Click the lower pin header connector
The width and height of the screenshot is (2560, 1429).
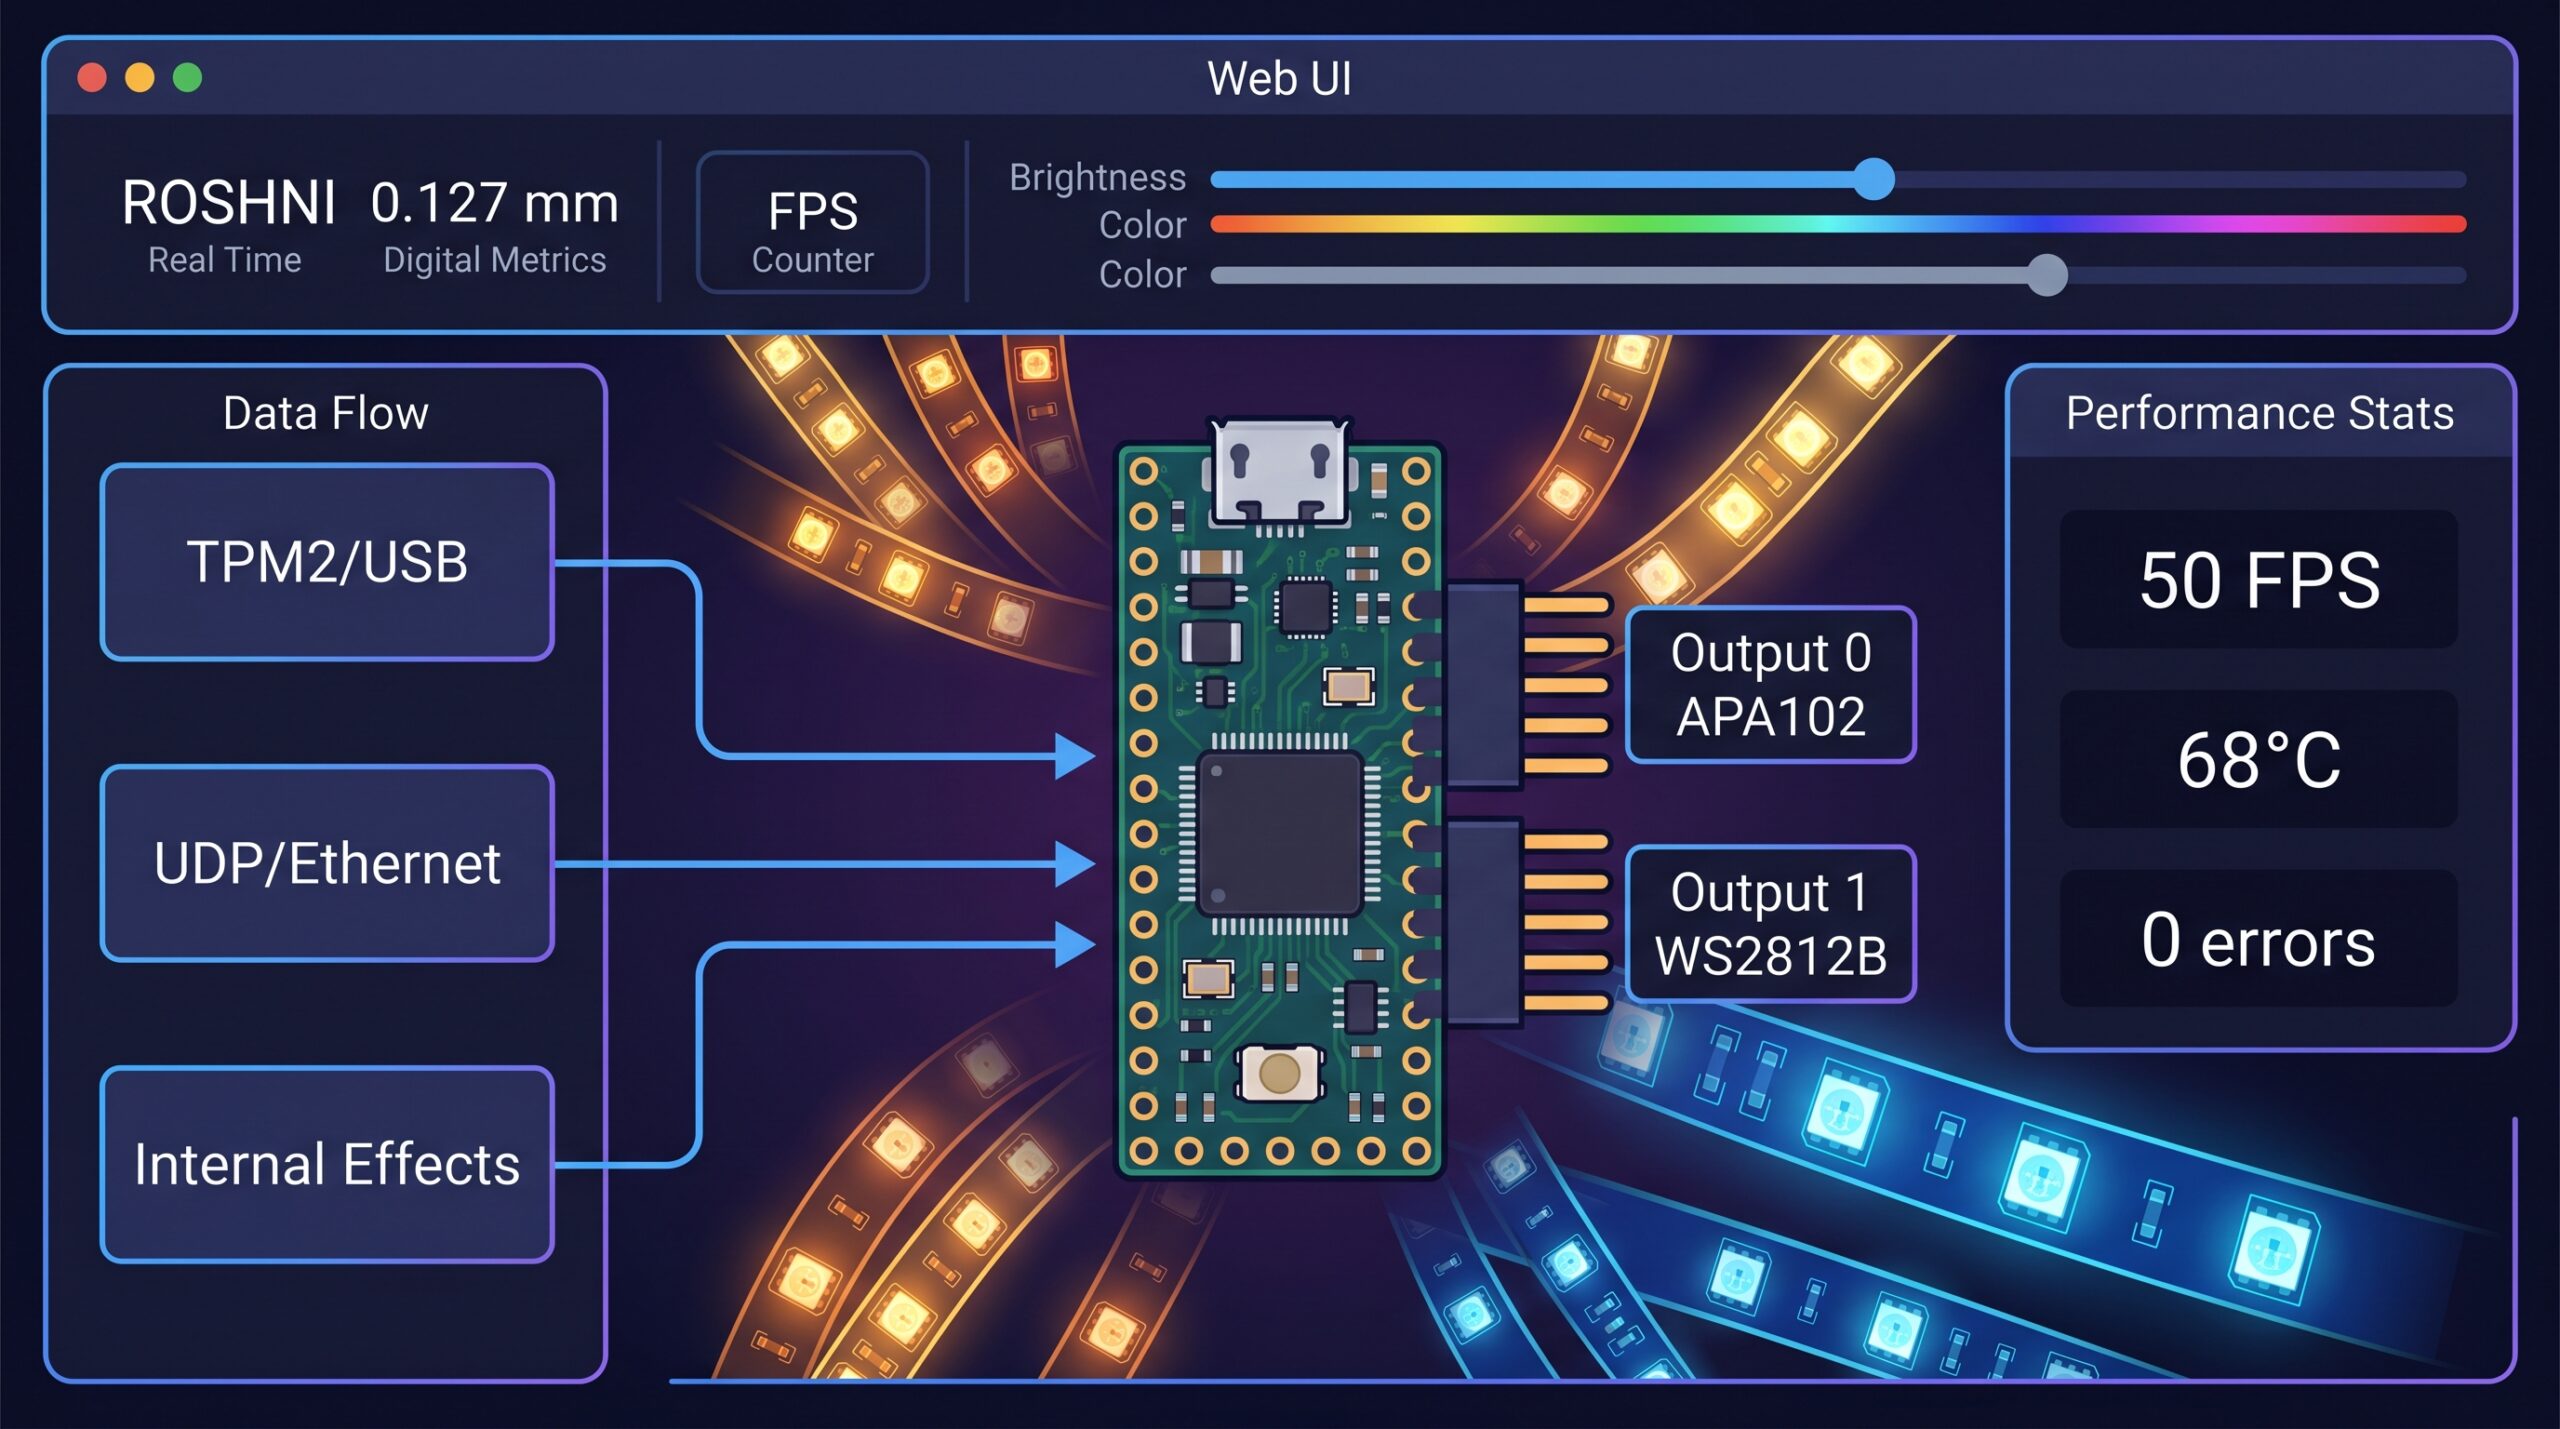(1483, 922)
